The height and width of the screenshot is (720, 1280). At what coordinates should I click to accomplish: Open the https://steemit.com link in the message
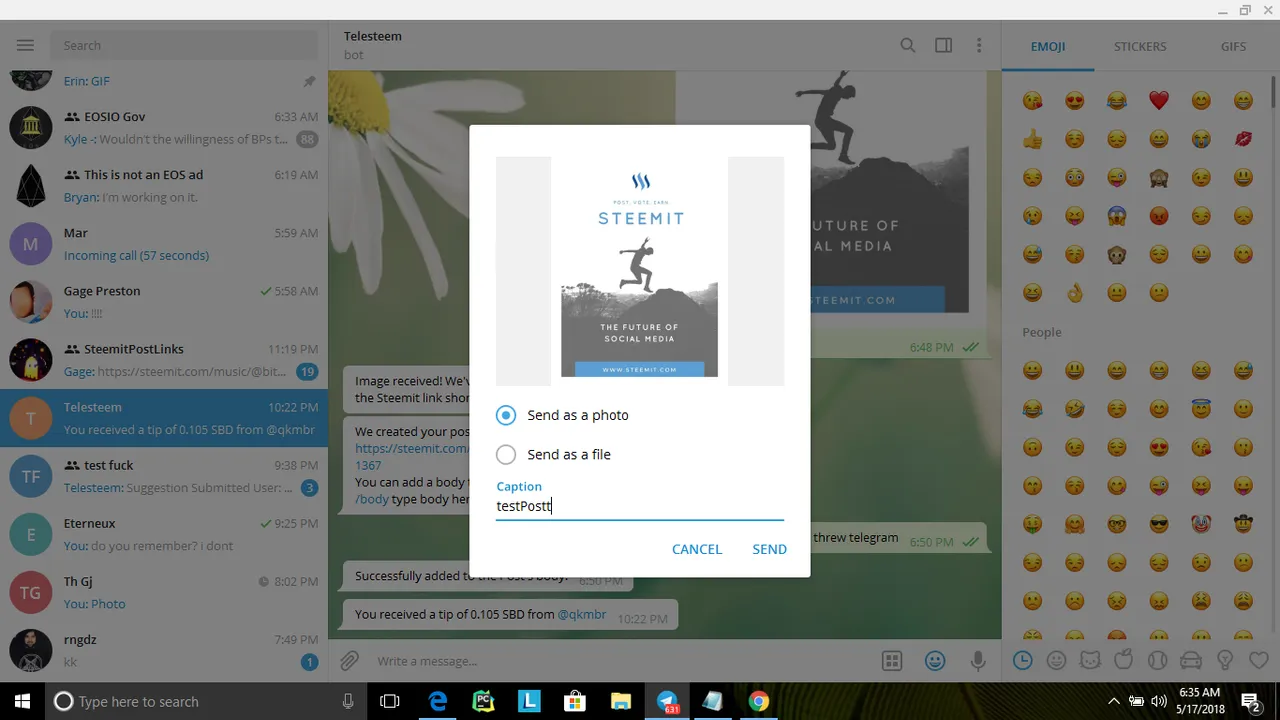pos(411,449)
